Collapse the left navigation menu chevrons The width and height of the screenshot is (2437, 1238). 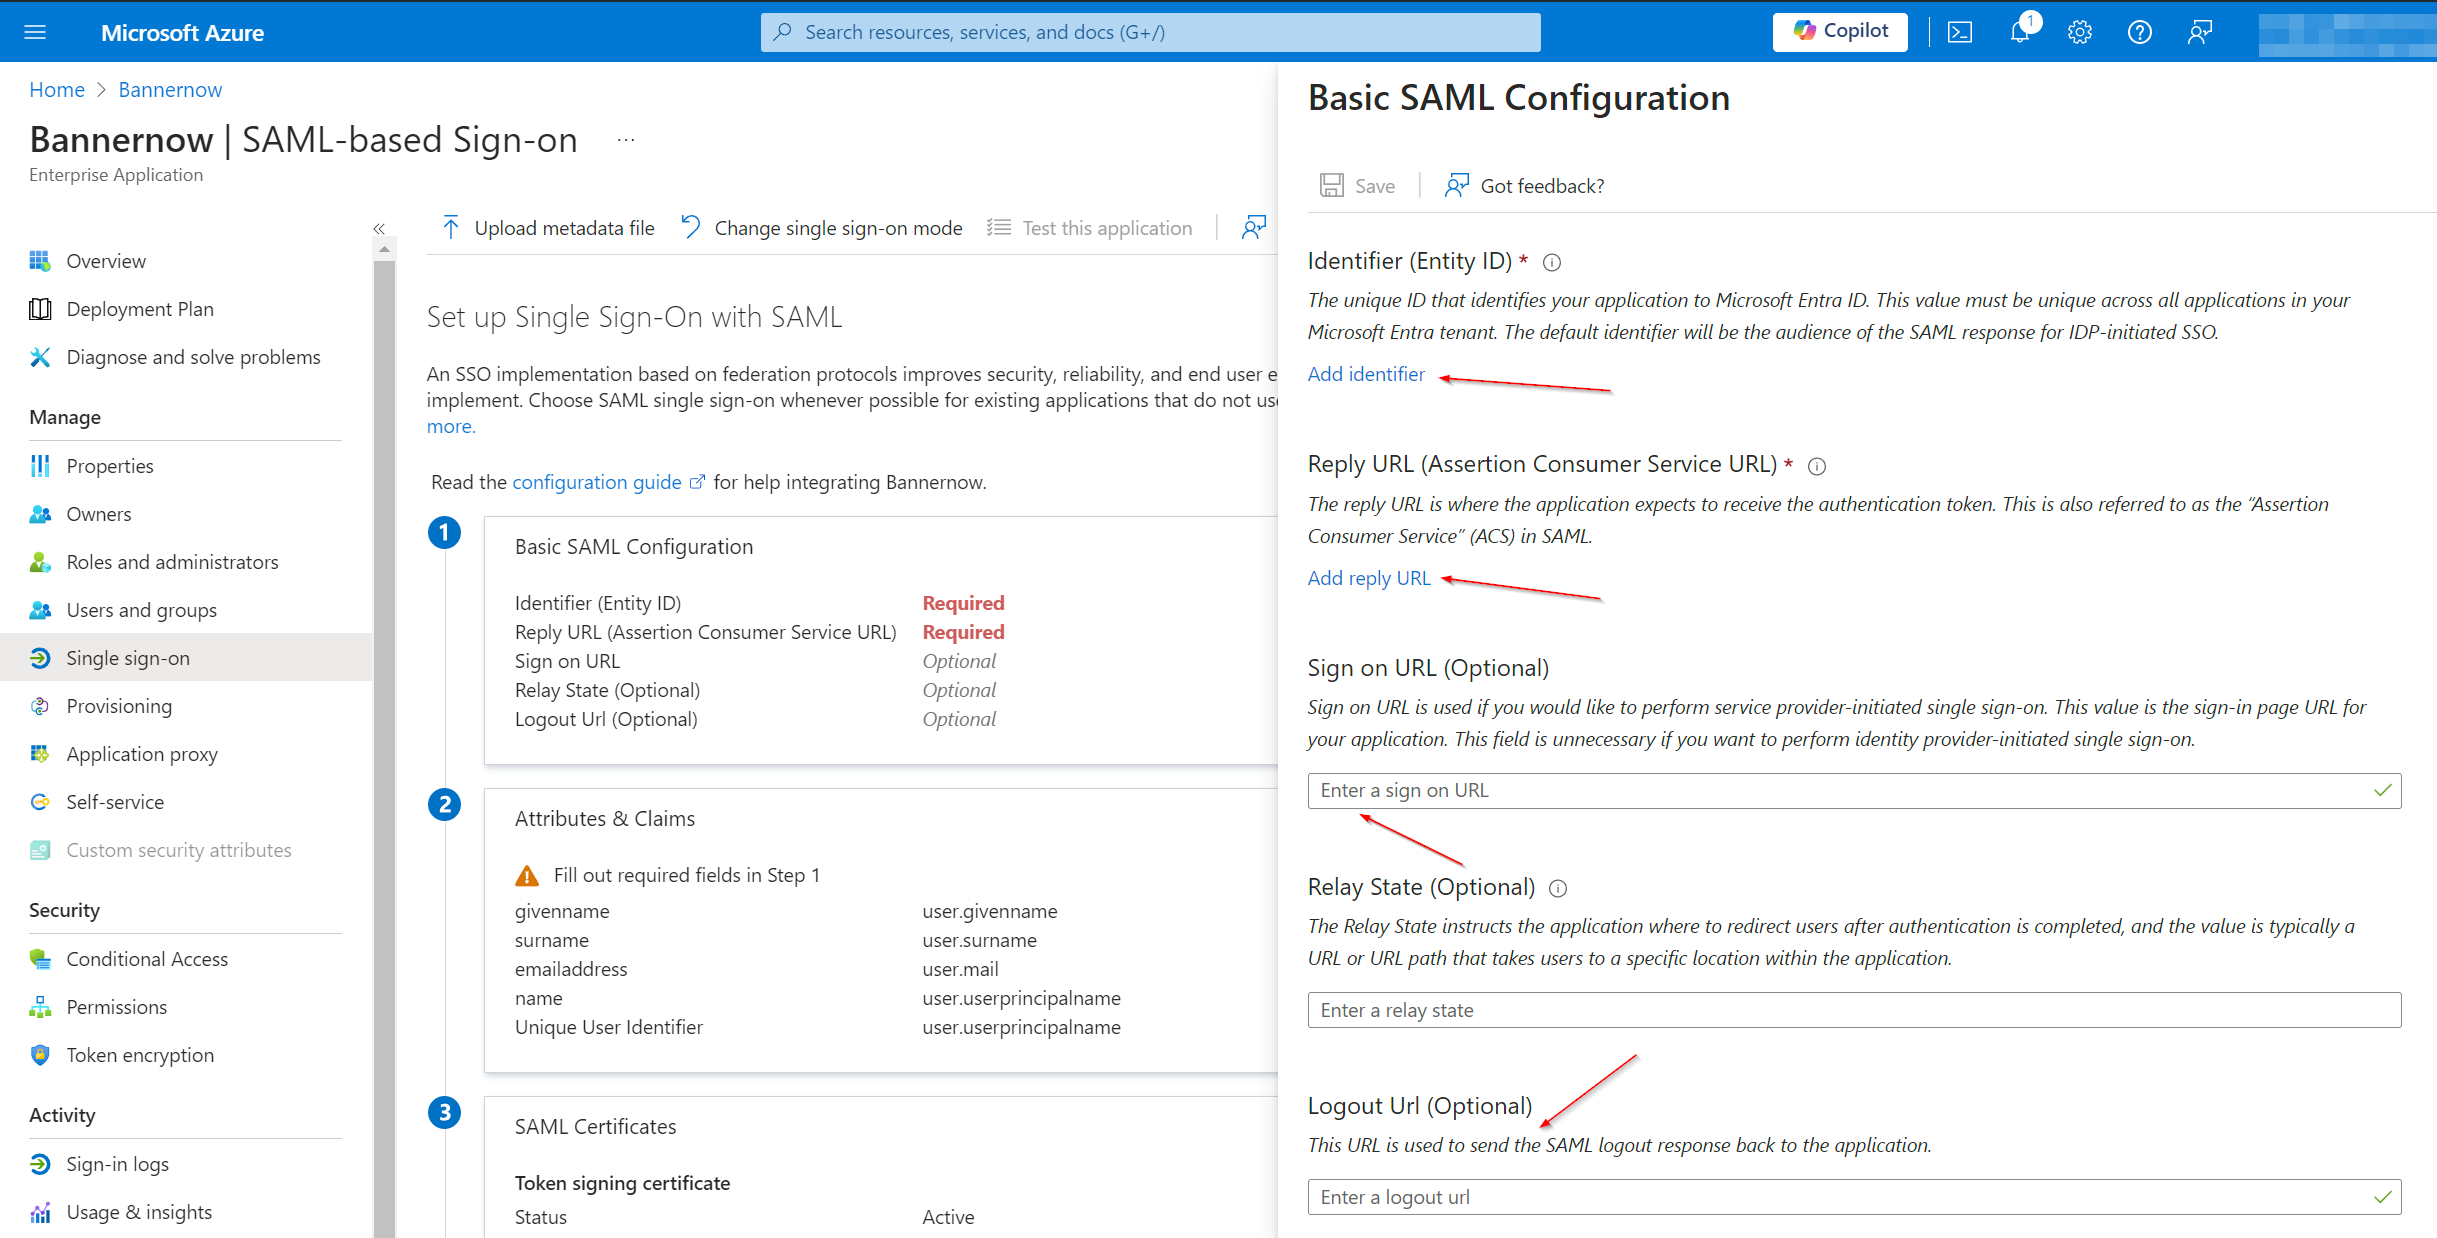click(x=379, y=229)
